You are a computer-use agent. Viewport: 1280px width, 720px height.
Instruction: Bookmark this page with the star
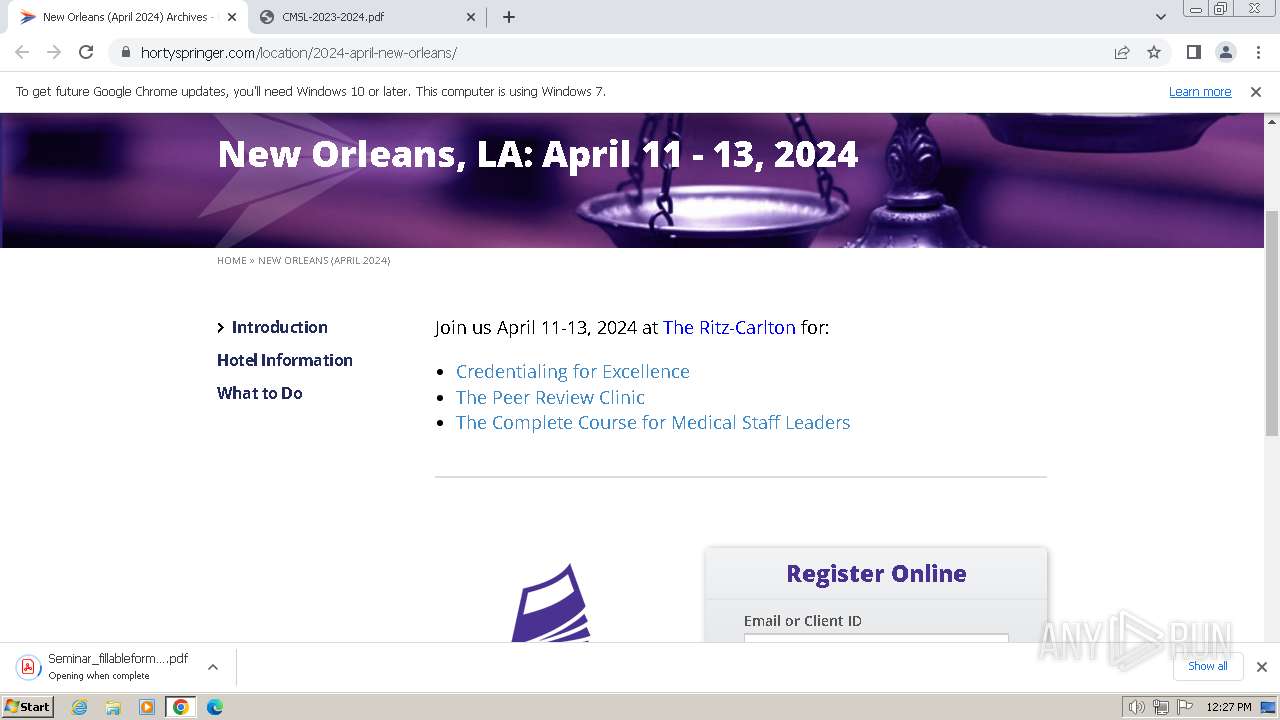(x=1154, y=52)
